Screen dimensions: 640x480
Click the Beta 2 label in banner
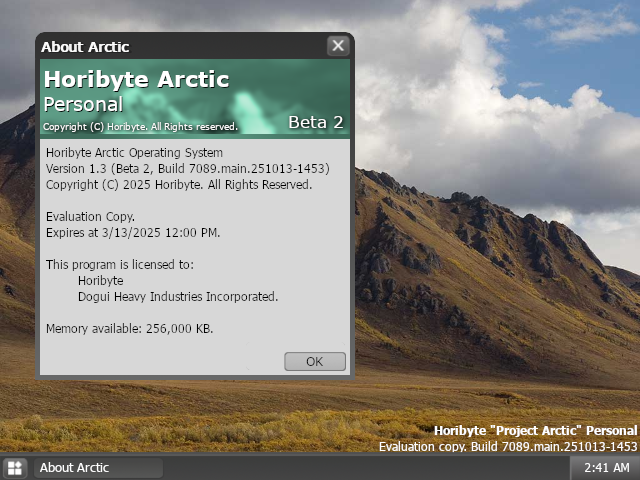coord(316,122)
